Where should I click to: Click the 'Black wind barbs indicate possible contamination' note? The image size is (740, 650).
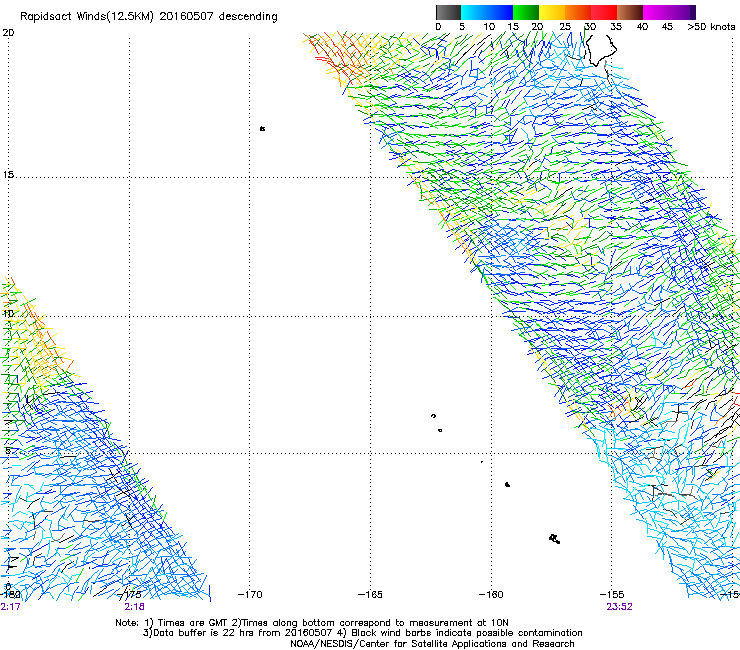(466, 633)
